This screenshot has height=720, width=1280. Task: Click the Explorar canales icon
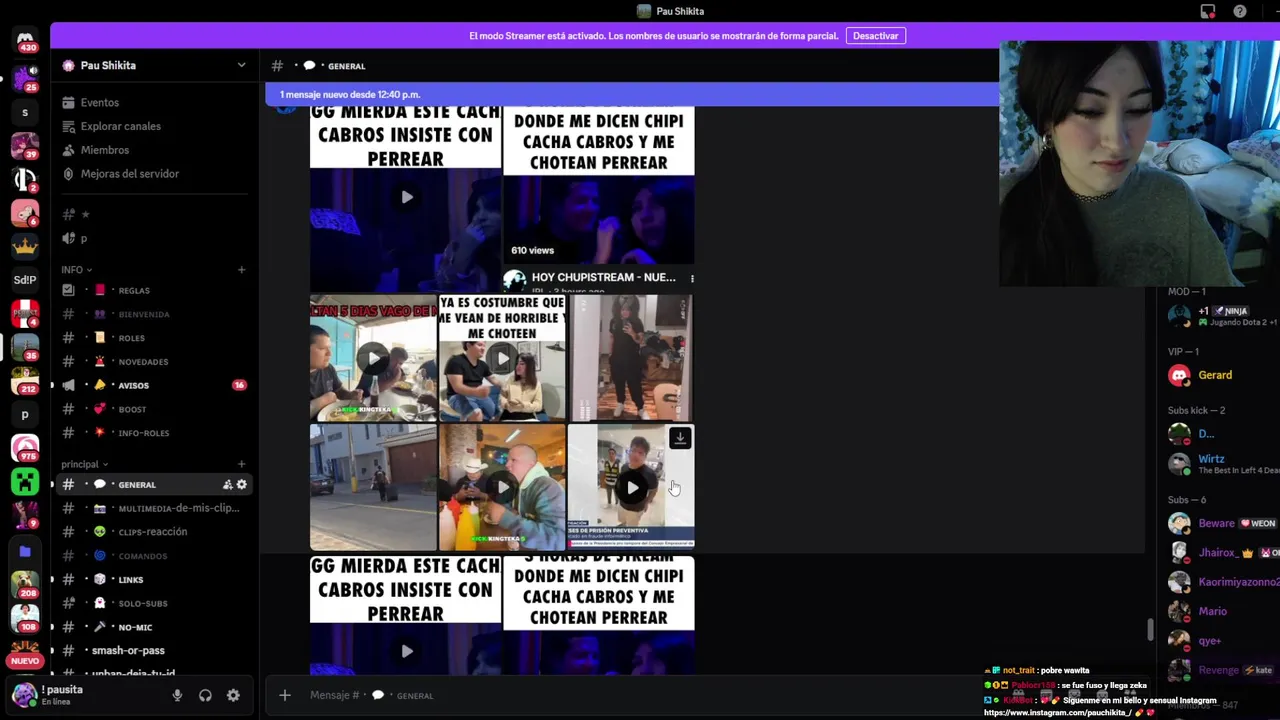[x=68, y=126]
